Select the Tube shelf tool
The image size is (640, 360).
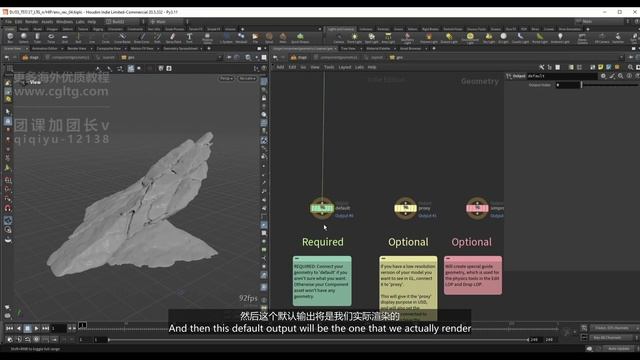[x=37, y=38]
